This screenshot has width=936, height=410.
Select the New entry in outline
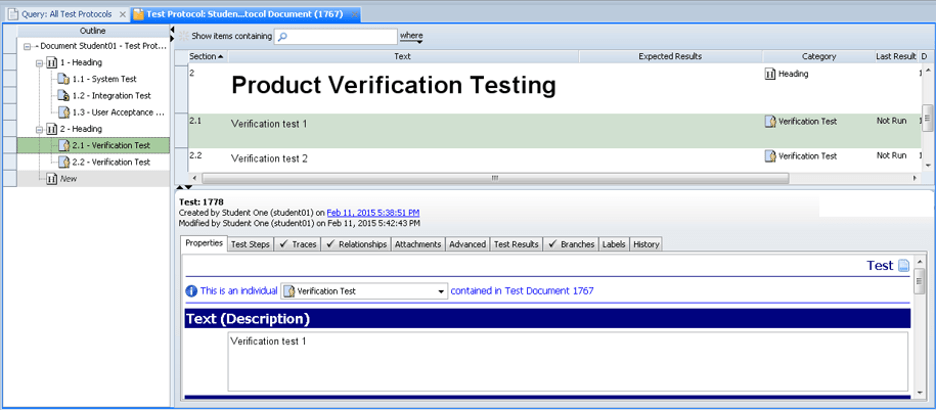68,178
